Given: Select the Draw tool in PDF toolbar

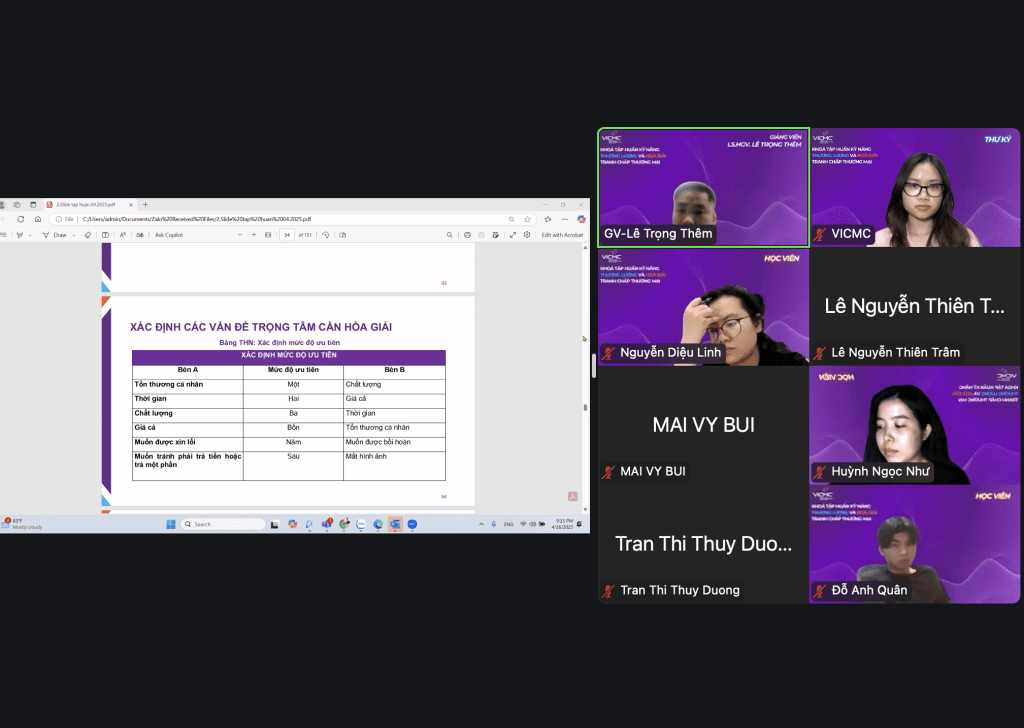Looking at the screenshot, I should [x=58, y=235].
